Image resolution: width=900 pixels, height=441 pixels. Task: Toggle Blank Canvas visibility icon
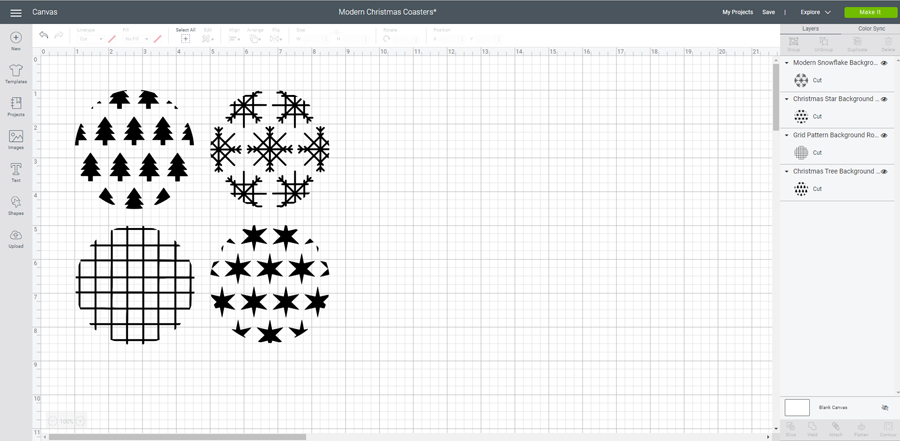pyautogui.click(x=885, y=407)
